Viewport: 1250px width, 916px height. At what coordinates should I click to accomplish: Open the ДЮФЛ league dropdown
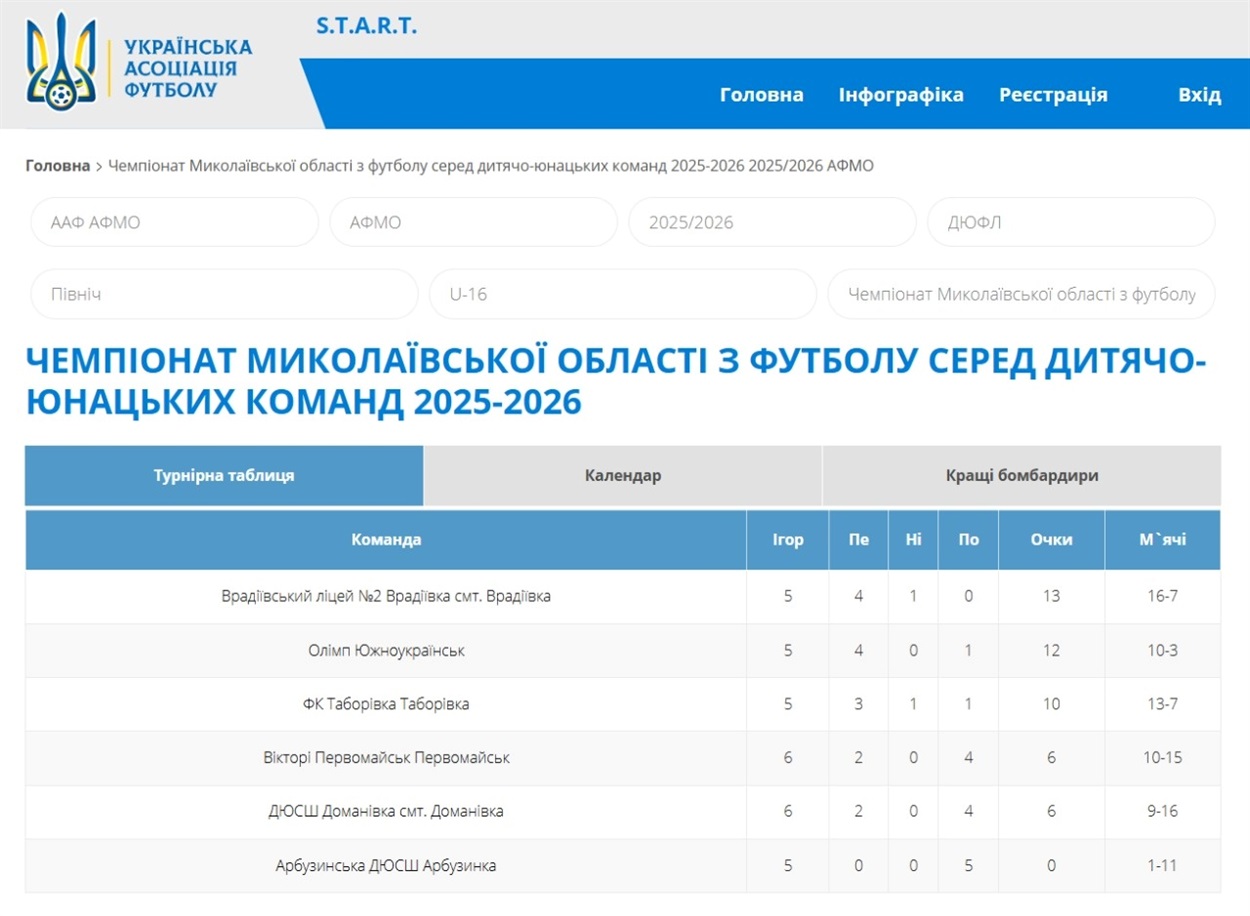[1071, 222]
